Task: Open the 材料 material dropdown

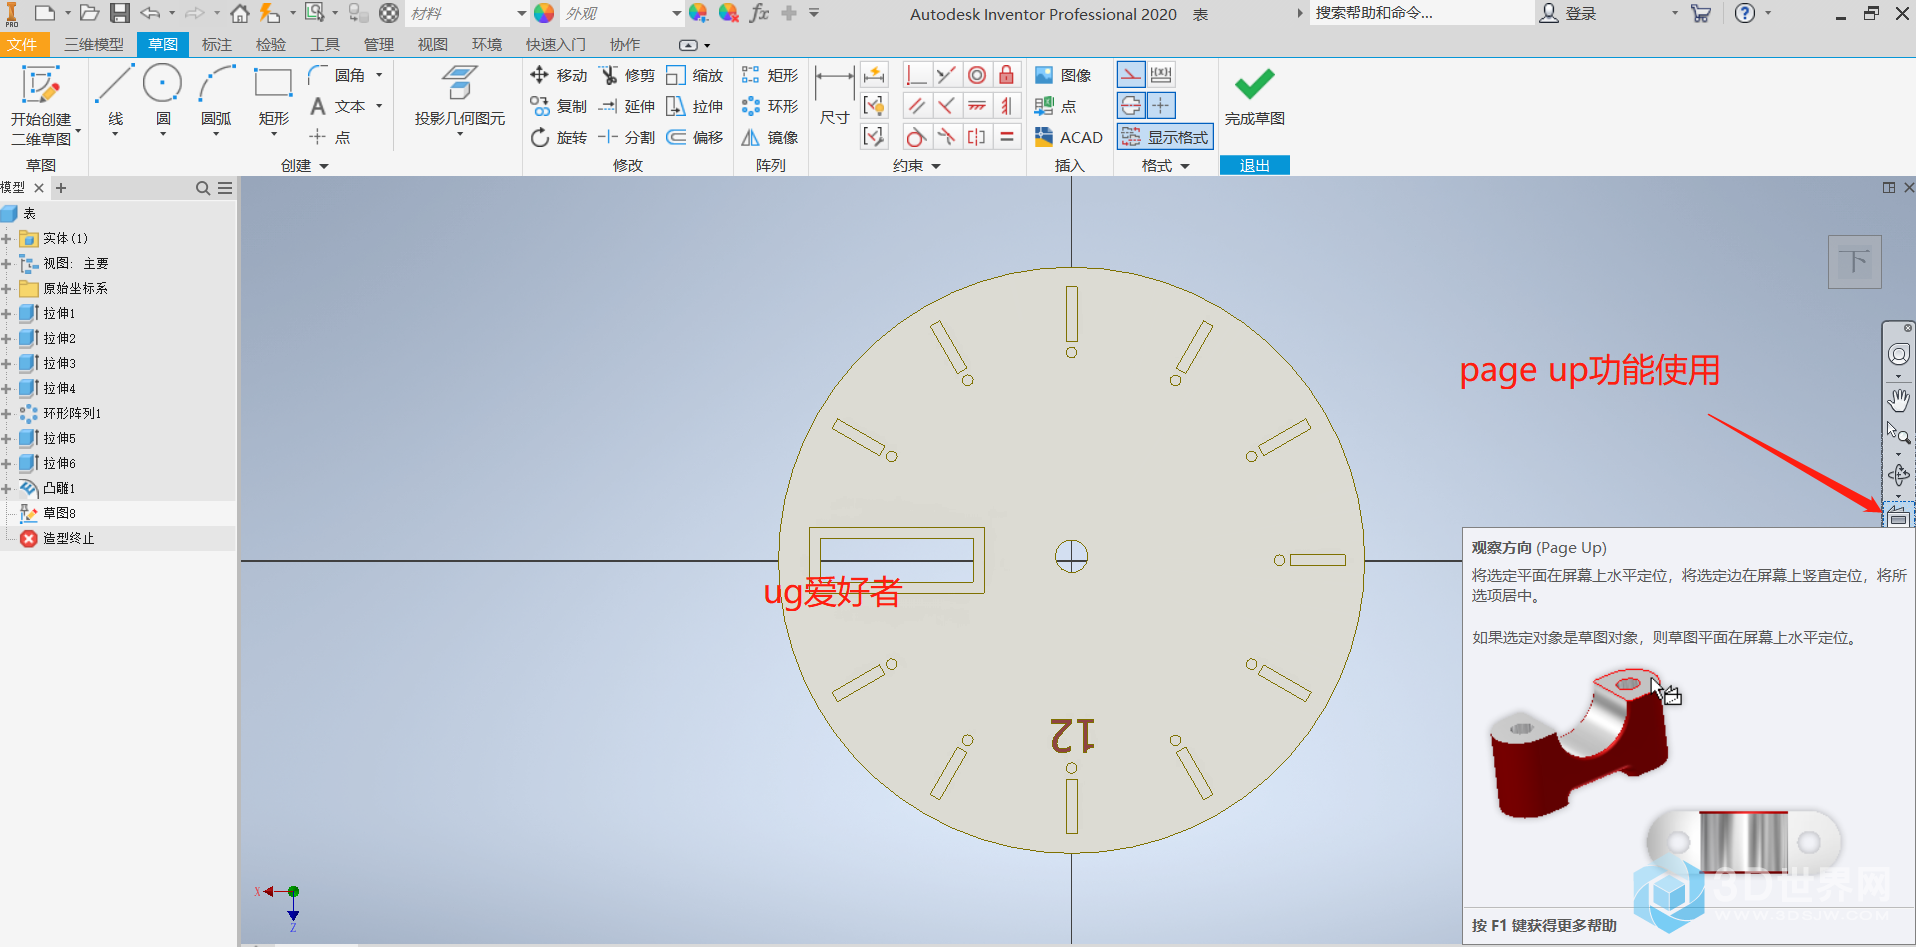Action: pyautogui.click(x=521, y=14)
